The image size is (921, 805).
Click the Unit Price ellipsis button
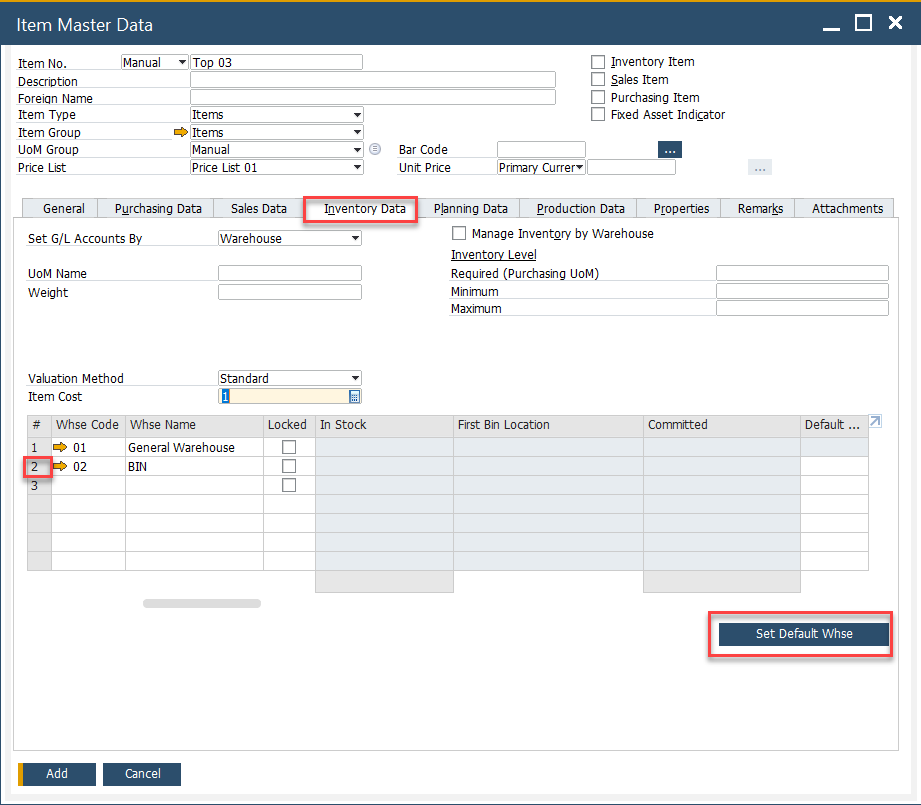(760, 168)
